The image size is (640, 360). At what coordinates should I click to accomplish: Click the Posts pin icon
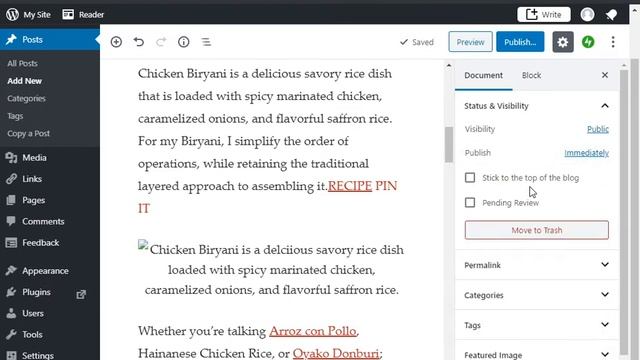point(11,40)
